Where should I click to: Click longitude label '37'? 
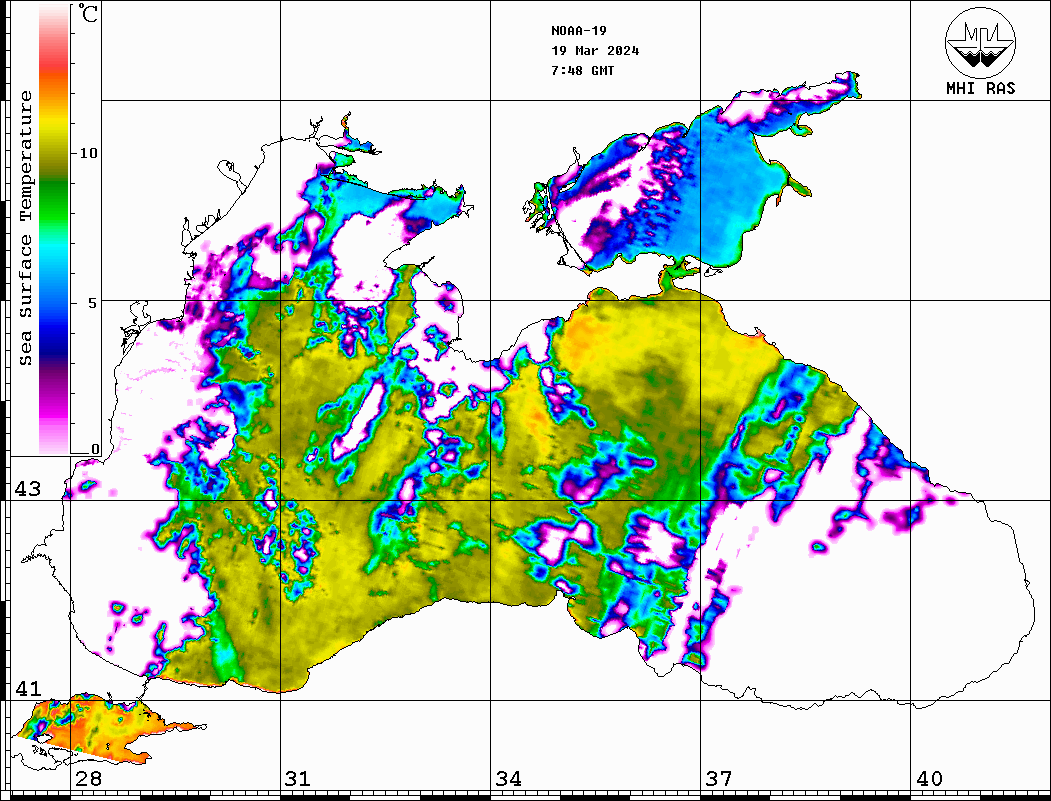click(x=719, y=778)
